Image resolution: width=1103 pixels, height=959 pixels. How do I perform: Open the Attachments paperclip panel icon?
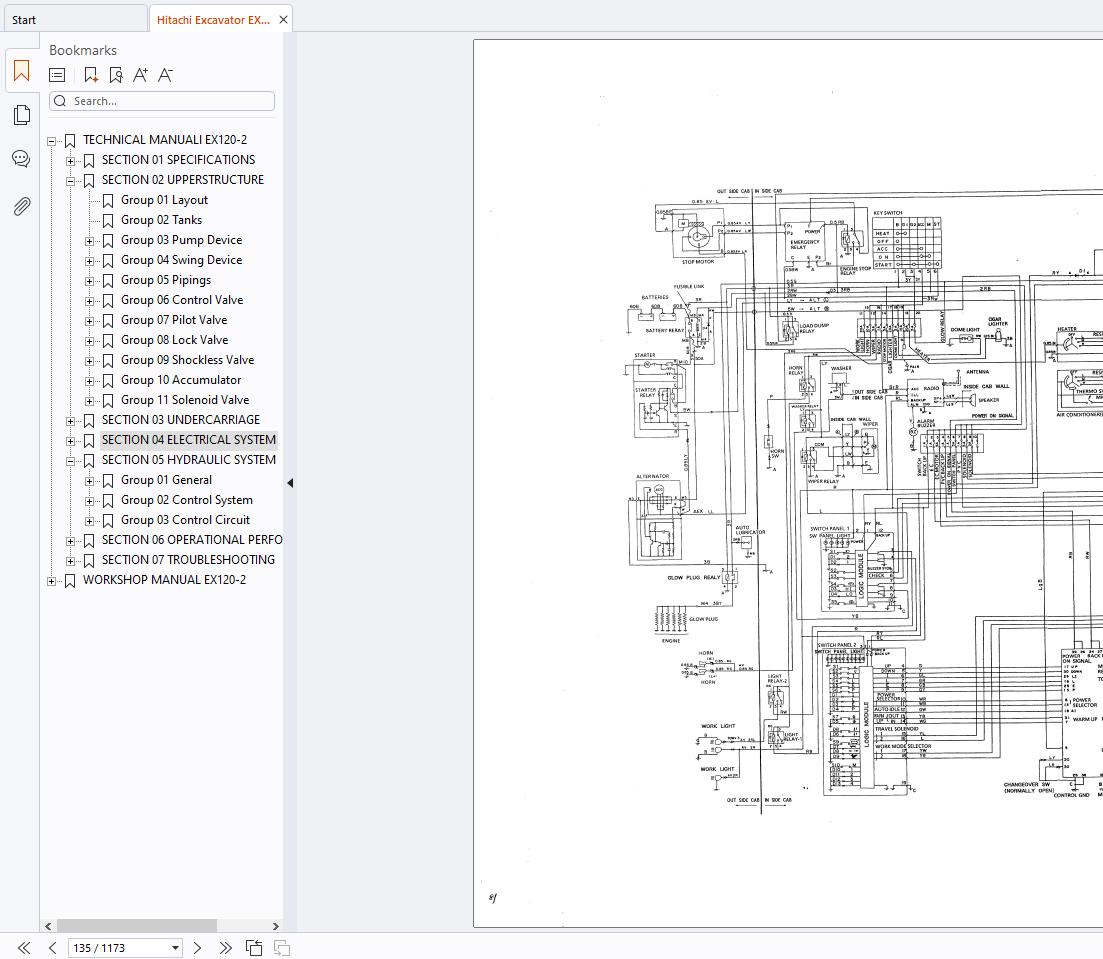click(x=22, y=206)
